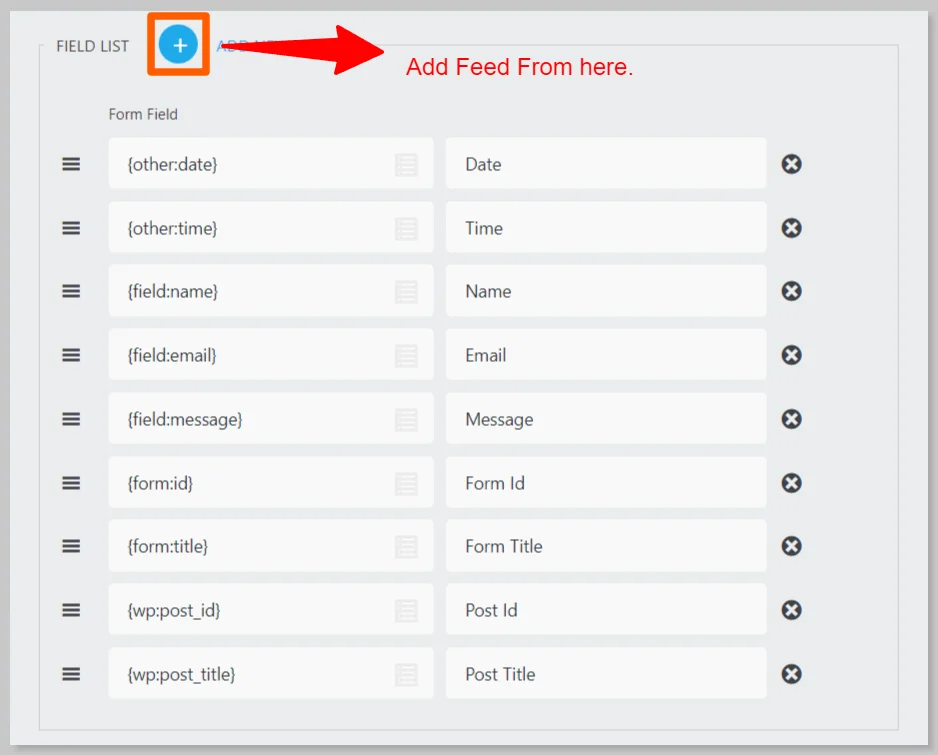This screenshot has height=755, width=938.
Task: Grab the drag handle for {other:date}
Action: [x=71, y=164]
